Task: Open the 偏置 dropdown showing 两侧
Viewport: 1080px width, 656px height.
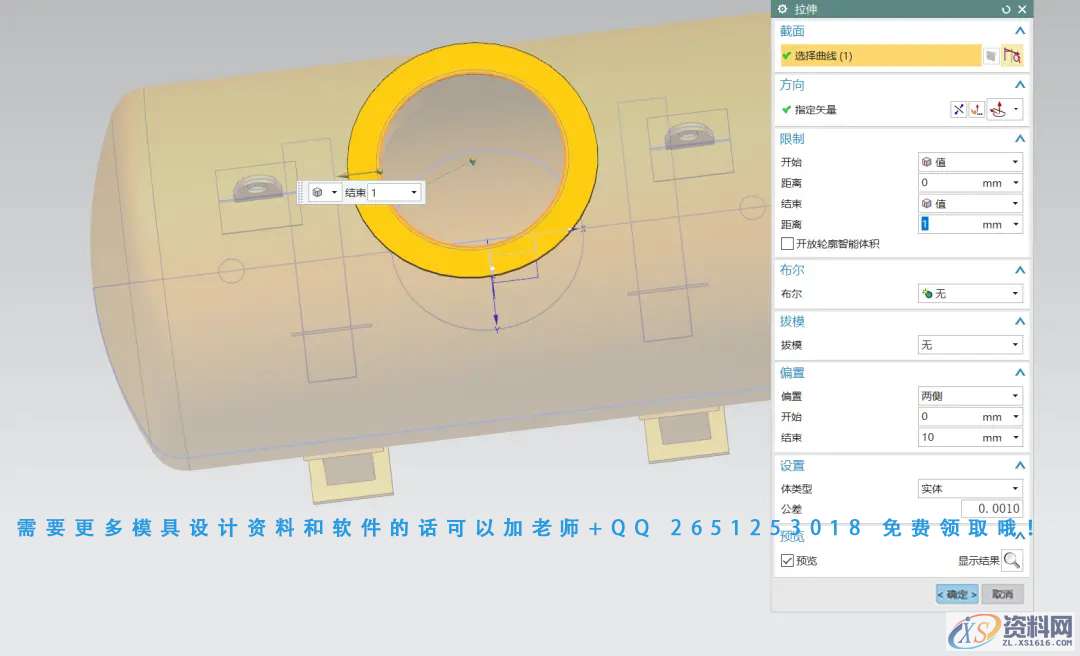Action: [x=969, y=396]
